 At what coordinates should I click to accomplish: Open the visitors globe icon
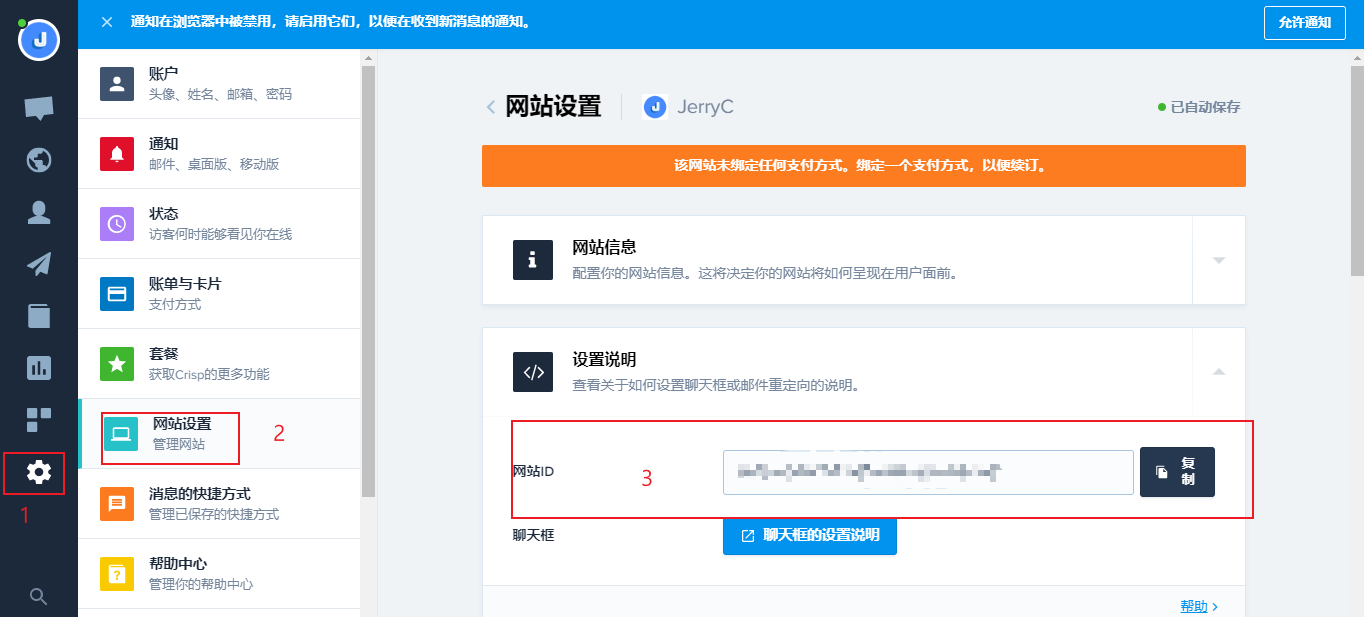coord(38,160)
